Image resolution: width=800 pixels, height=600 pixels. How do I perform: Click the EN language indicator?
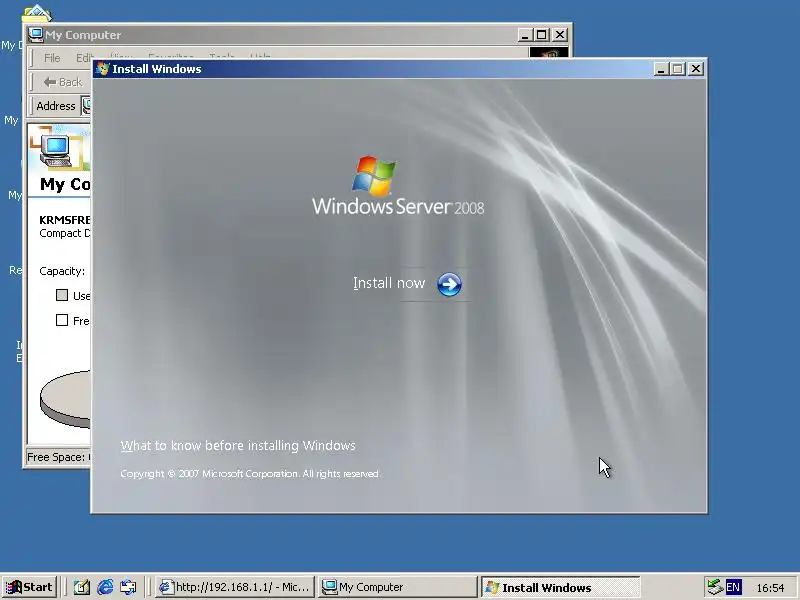pyautogui.click(x=733, y=587)
